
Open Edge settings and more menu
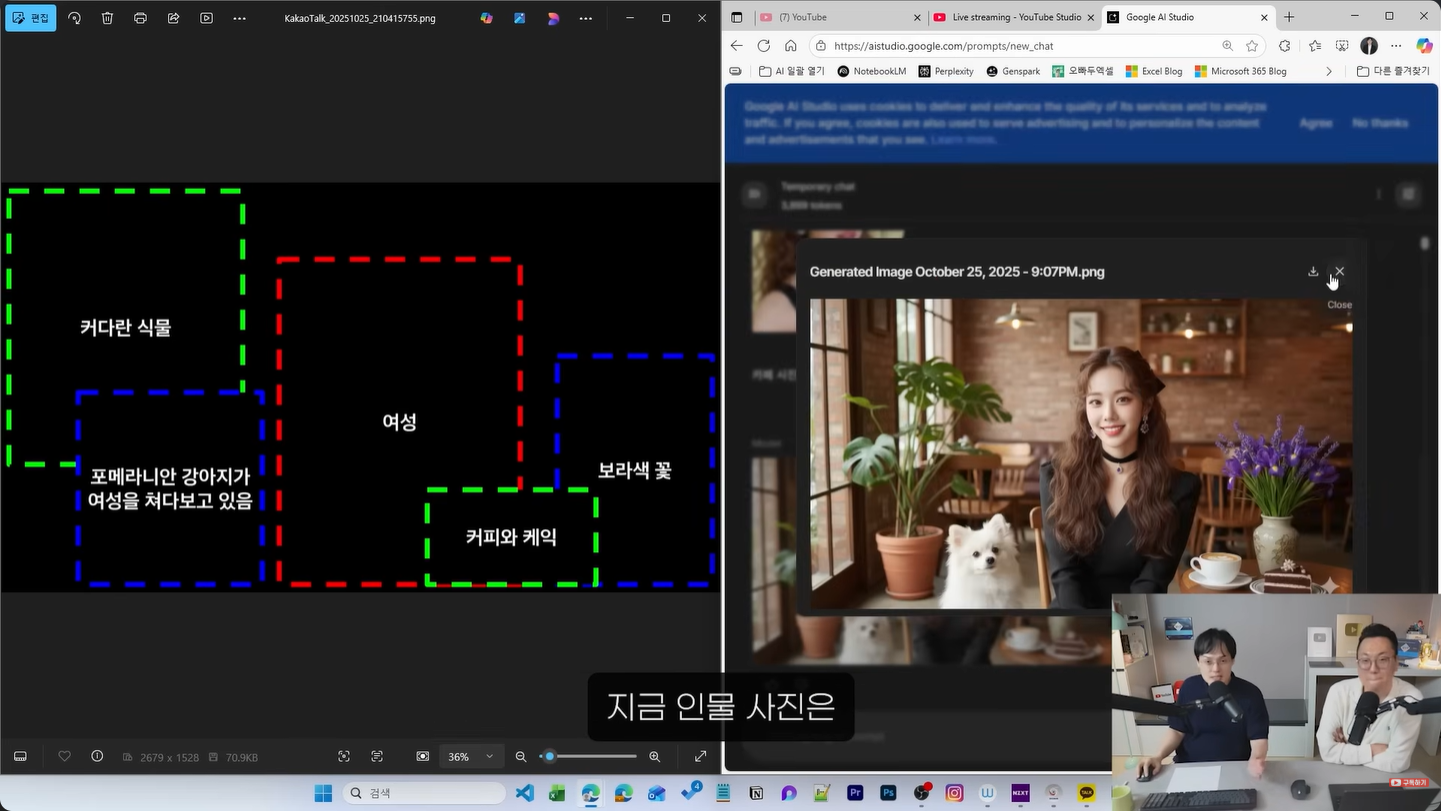(1396, 46)
